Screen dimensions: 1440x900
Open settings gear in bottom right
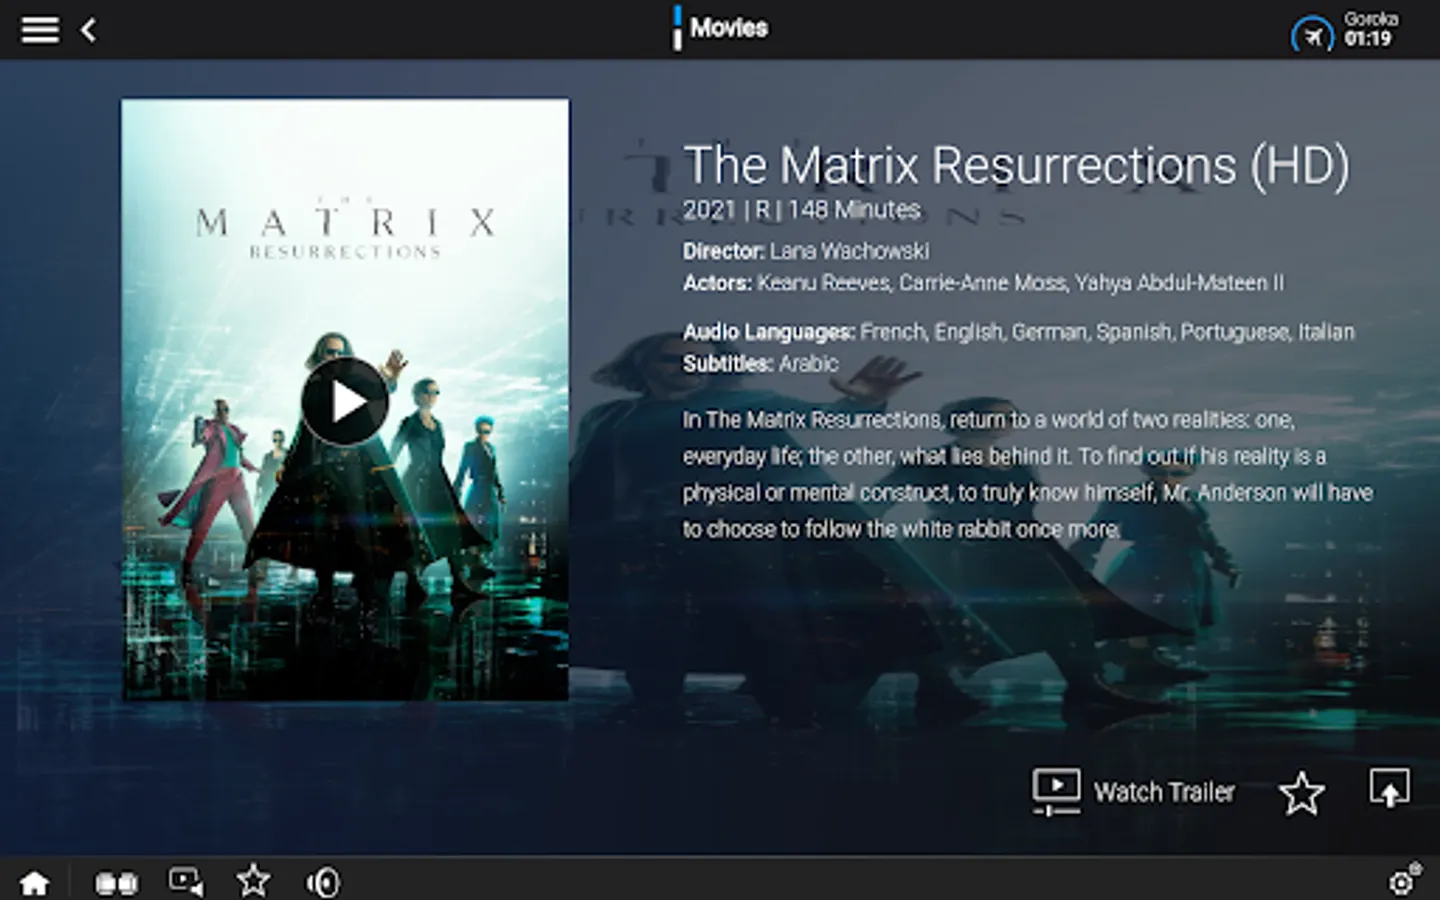pos(1404,880)
